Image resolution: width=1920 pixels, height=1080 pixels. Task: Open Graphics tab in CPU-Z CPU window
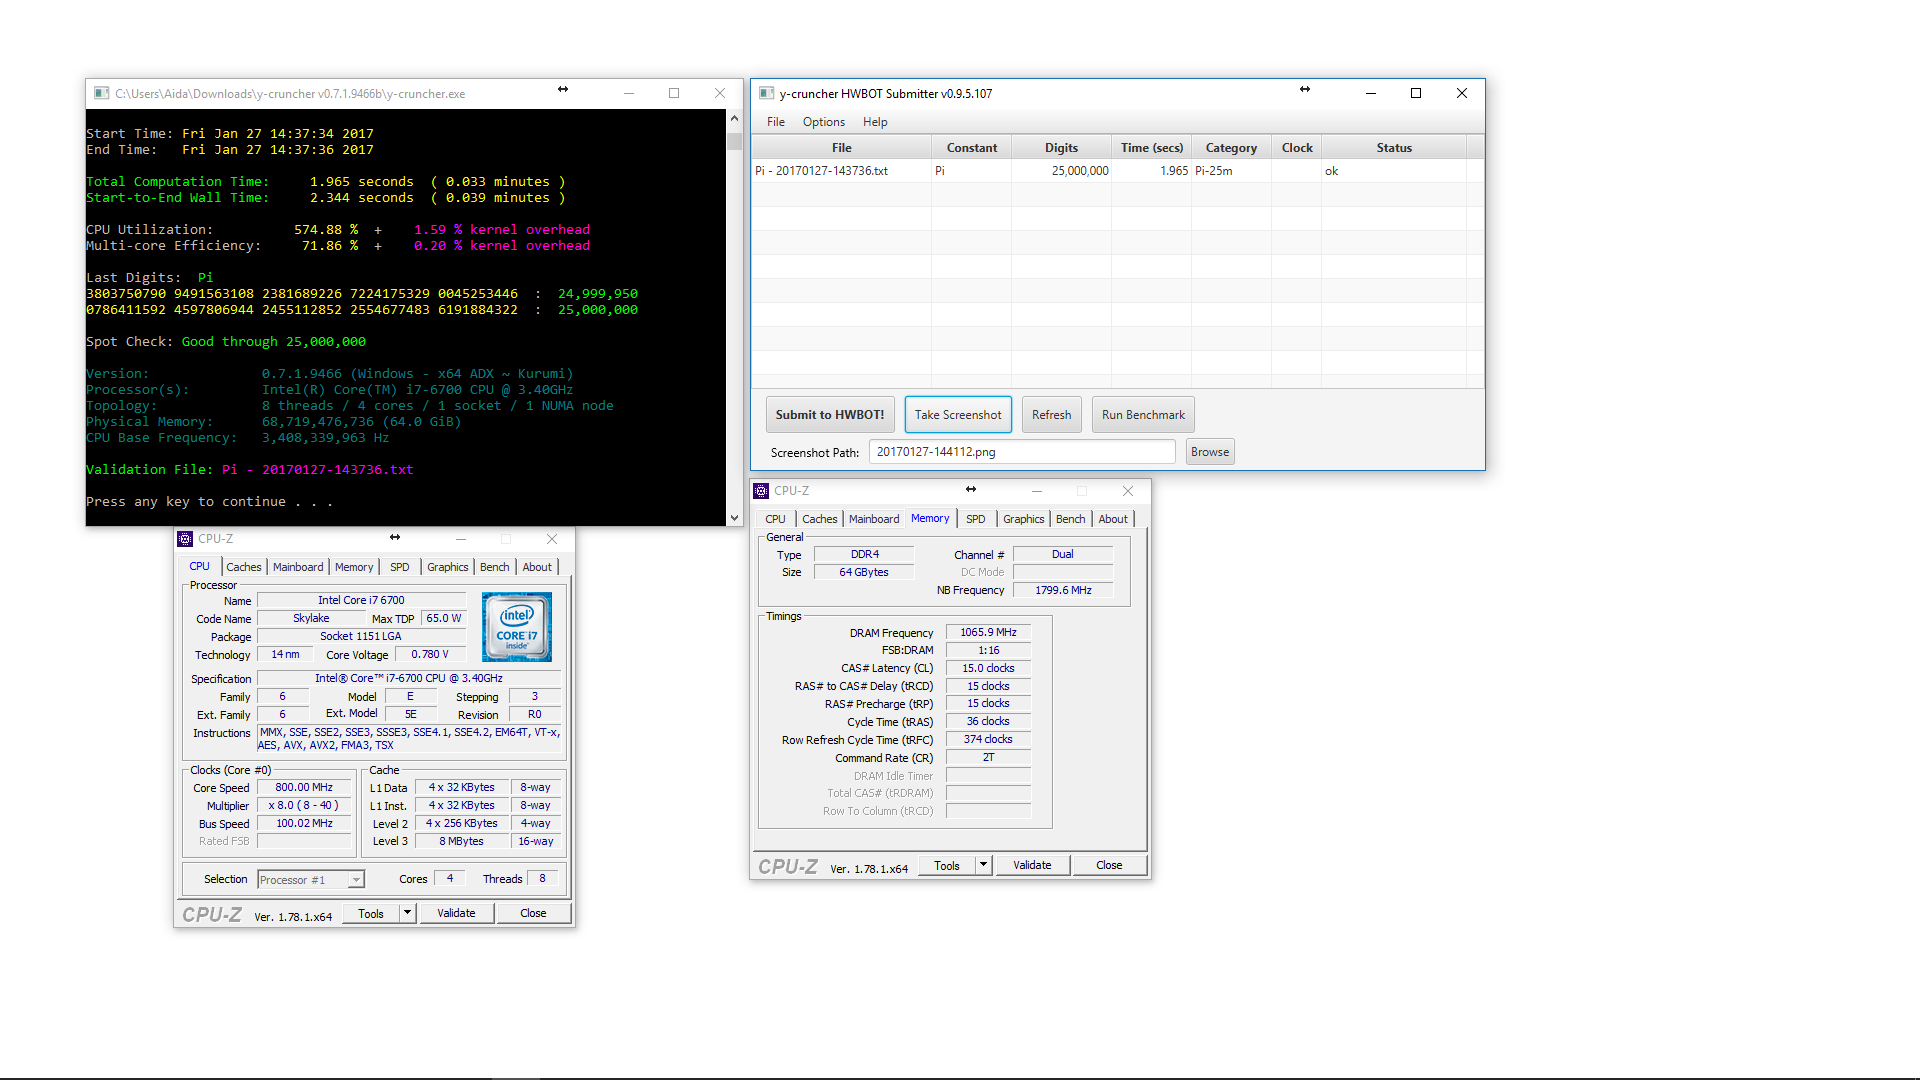coord(447,567)
